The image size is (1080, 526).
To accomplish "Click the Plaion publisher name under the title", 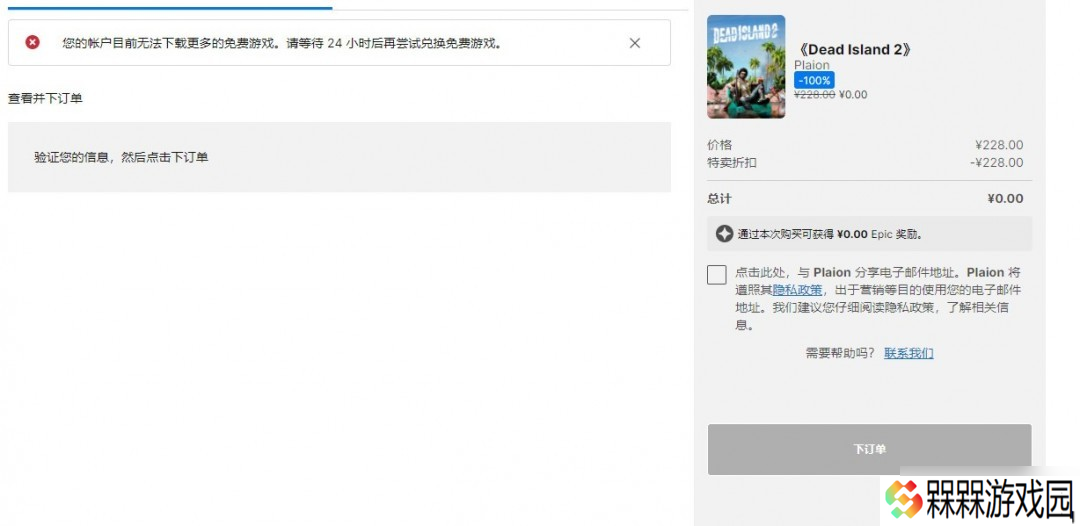I will (812, 65).
